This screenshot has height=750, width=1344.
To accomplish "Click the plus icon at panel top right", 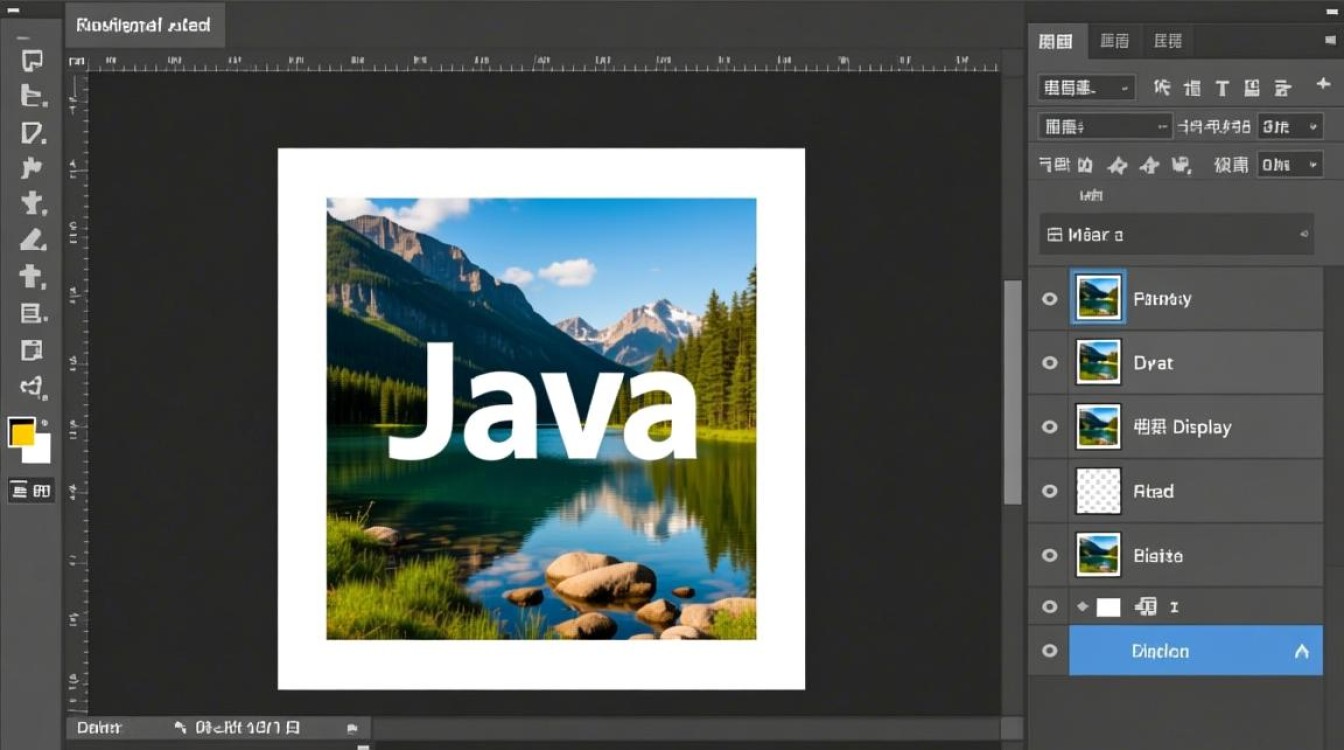I will click(1323, 86).
